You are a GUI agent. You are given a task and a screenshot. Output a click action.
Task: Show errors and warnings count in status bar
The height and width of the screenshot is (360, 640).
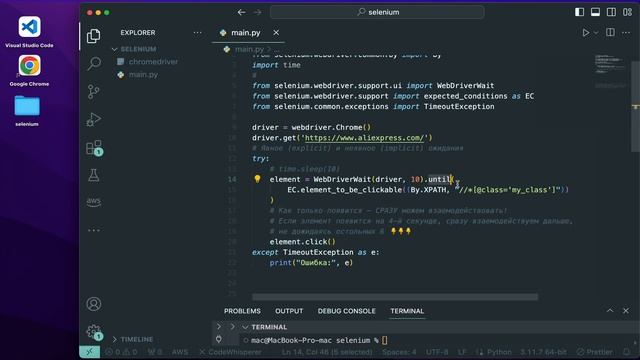(x=121, y=352)
